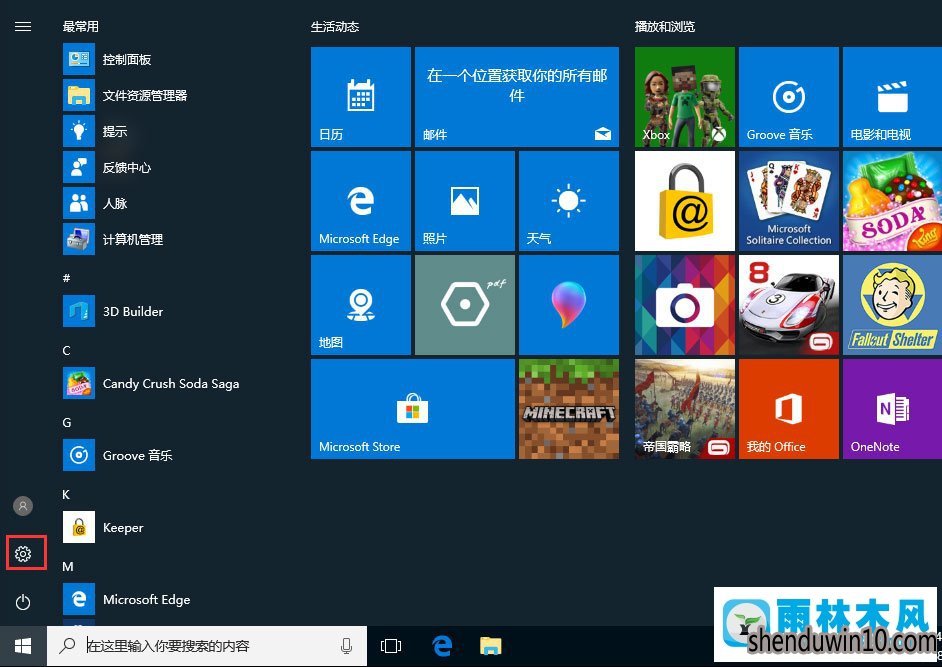The height and width of the screenshot is (667, 942).
Task: Click the taskbar search input box
Action: pyautogui.click(x=207, y=646)
